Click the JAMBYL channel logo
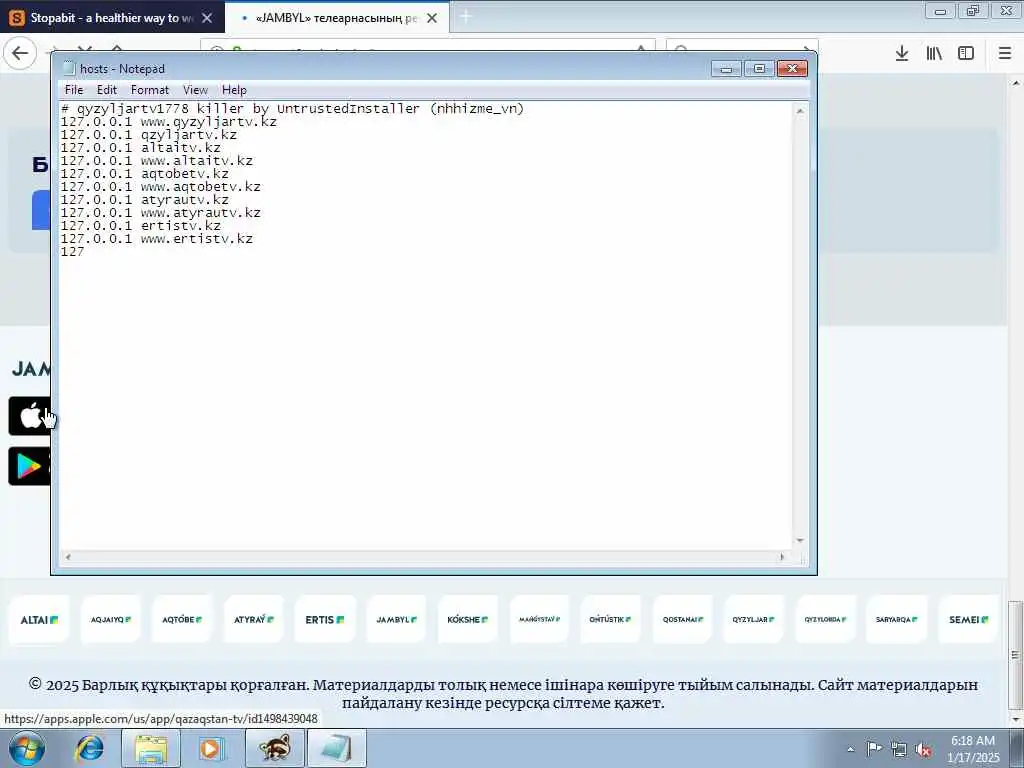 click(396, 619)
